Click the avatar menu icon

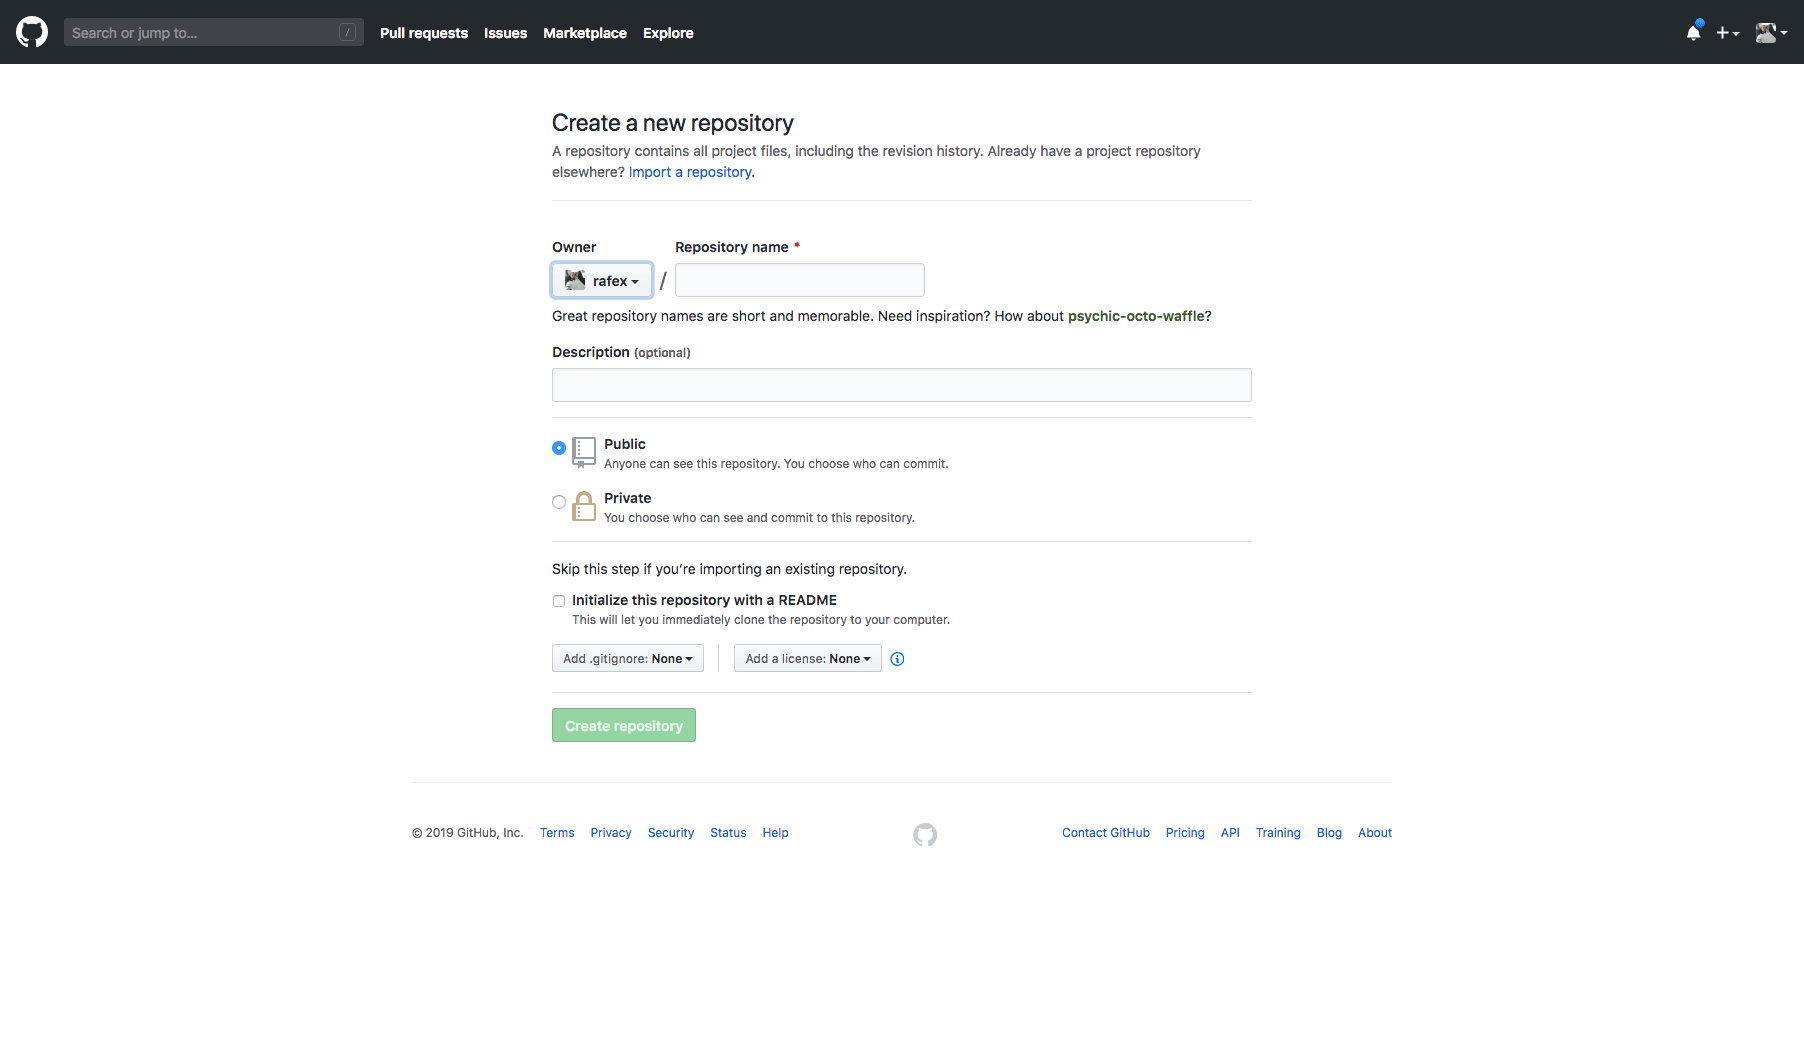(1768, 32)
